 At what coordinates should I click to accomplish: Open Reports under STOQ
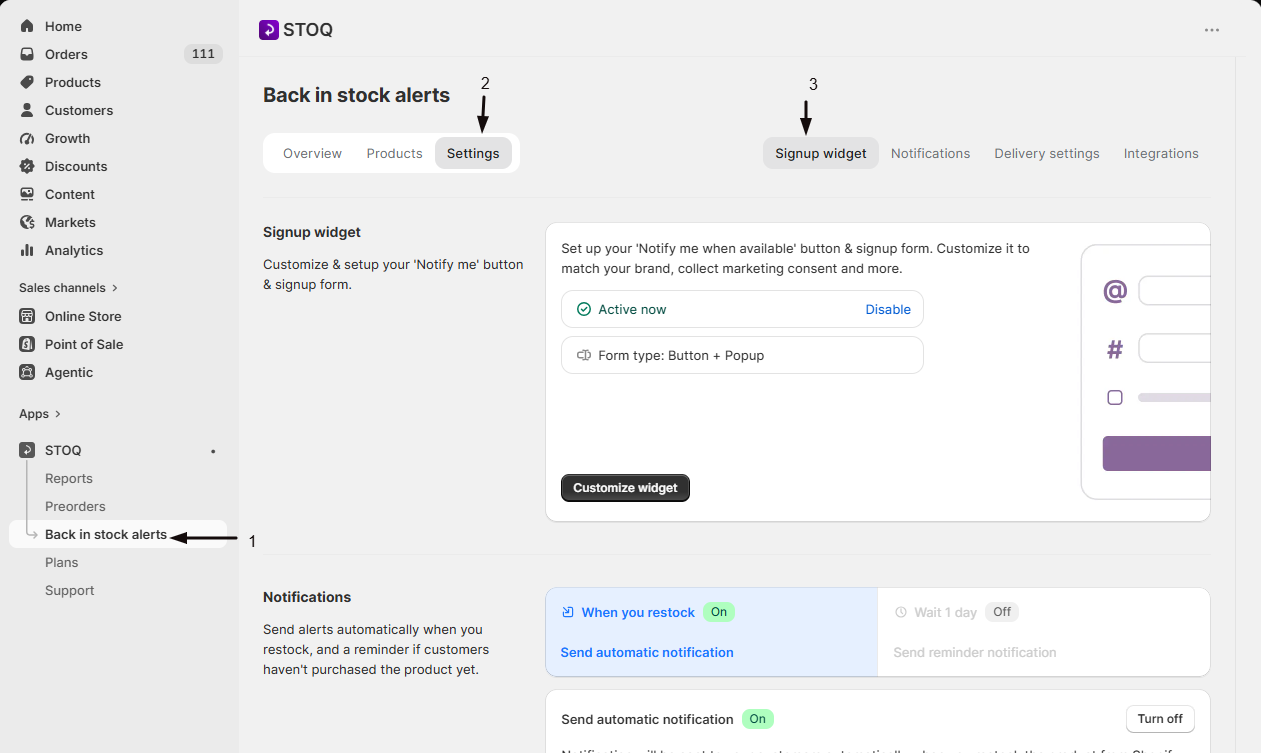pos(69,478)
